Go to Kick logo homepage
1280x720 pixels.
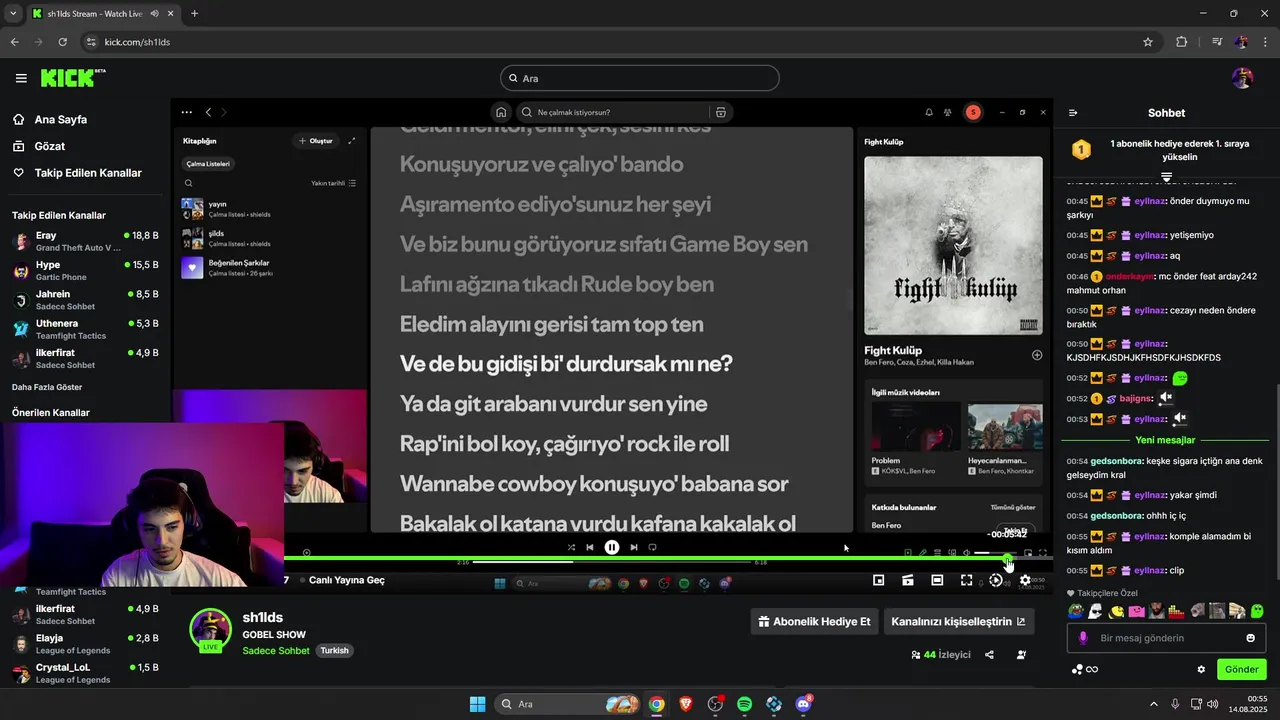pyautogui.click(x=73, y=78)
